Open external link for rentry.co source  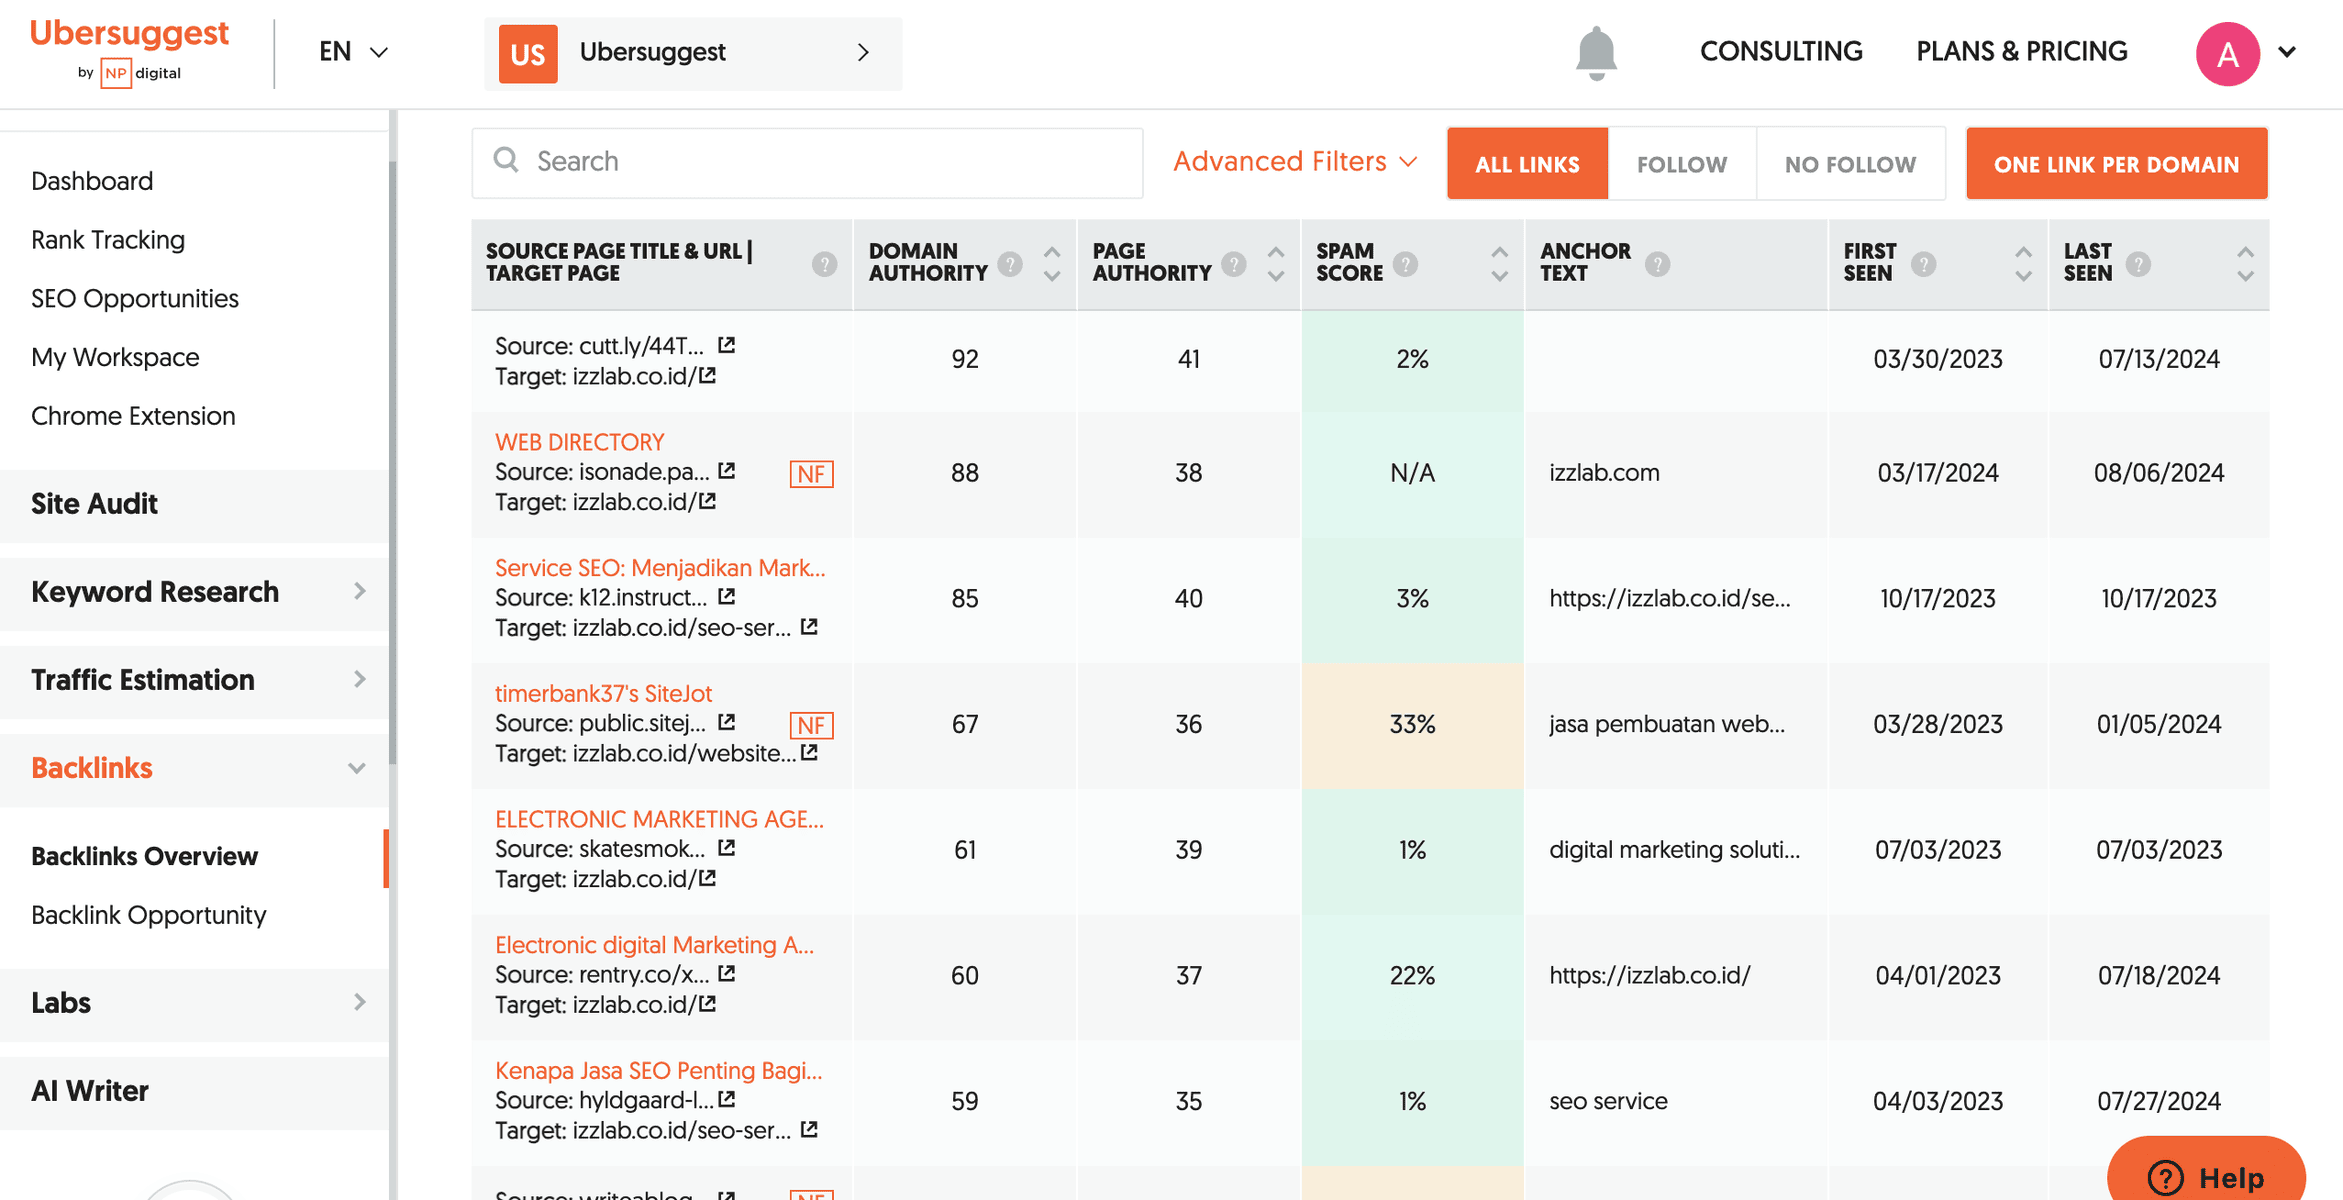(727, 973)
